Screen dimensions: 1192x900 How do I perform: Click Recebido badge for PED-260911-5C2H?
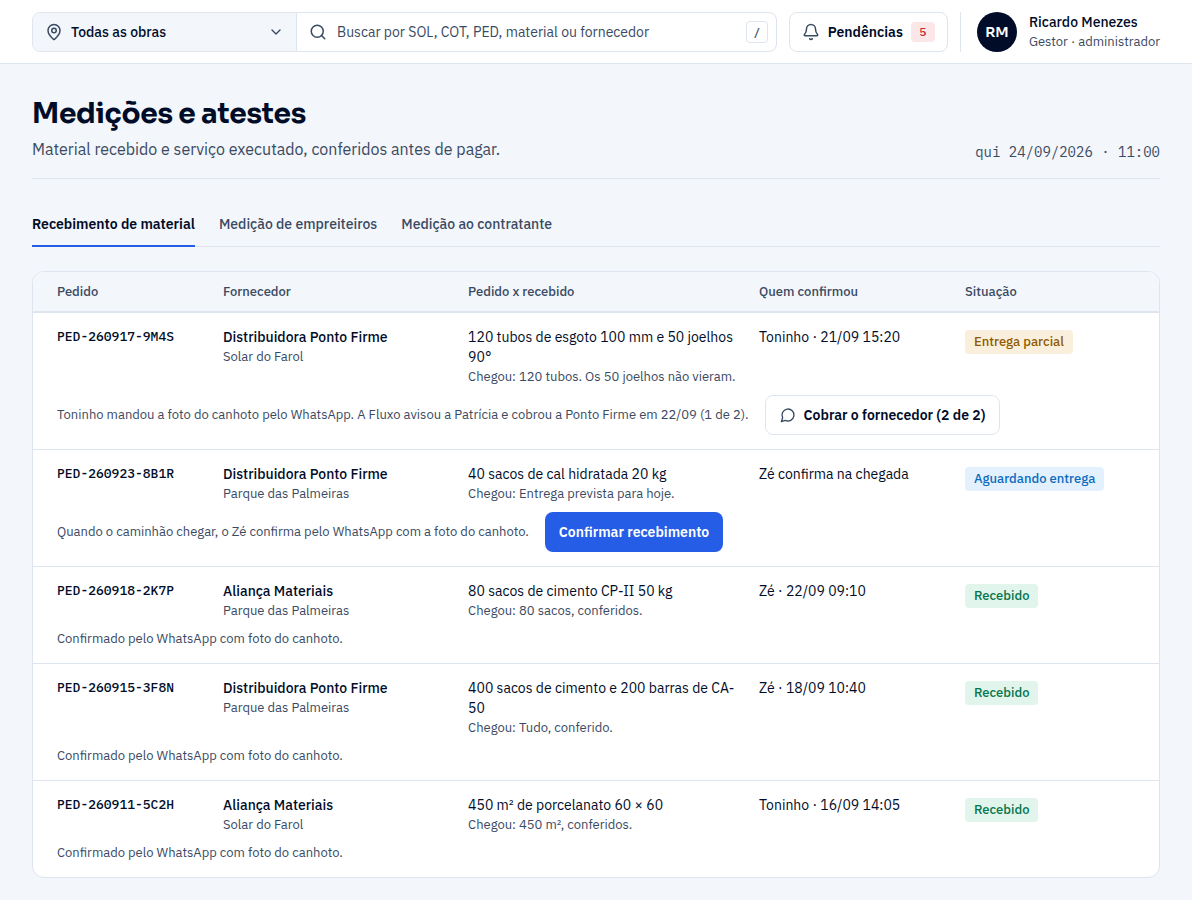tap(1001, 810)
